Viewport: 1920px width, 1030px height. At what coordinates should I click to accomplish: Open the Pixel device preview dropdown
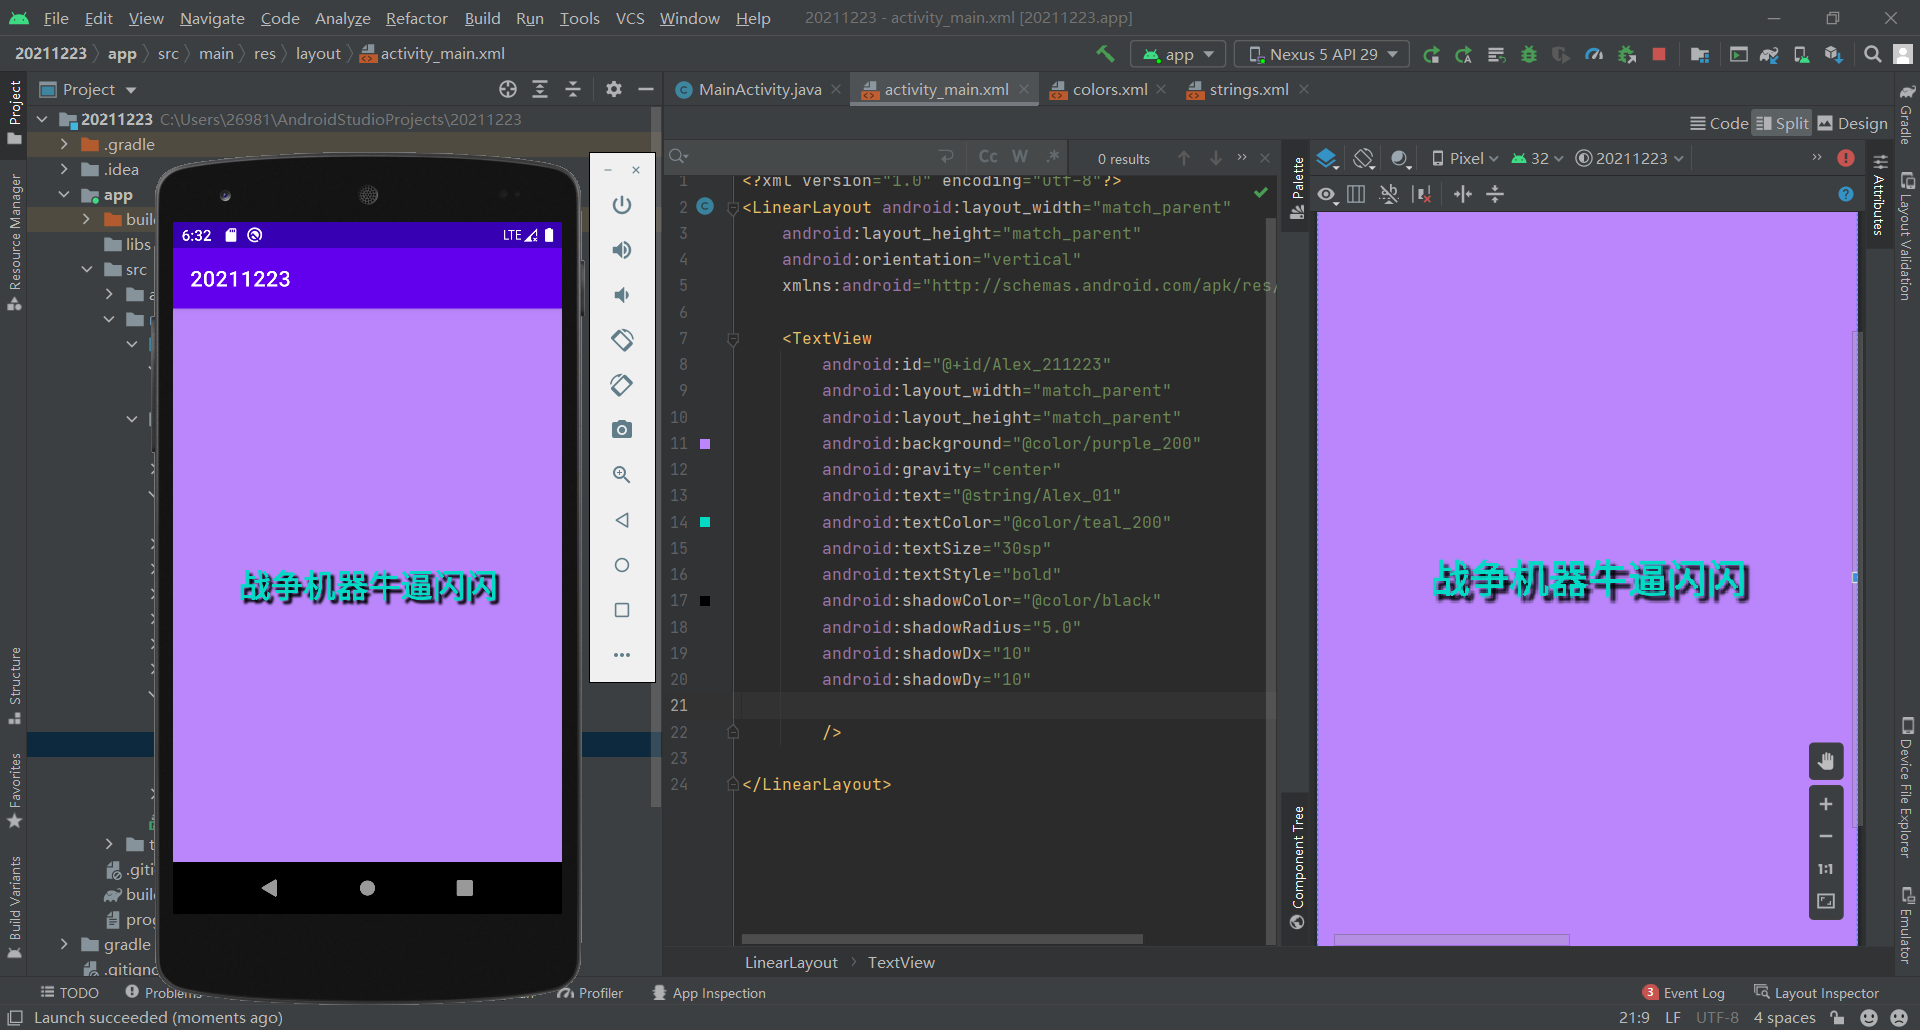(x=1465, y=158)
